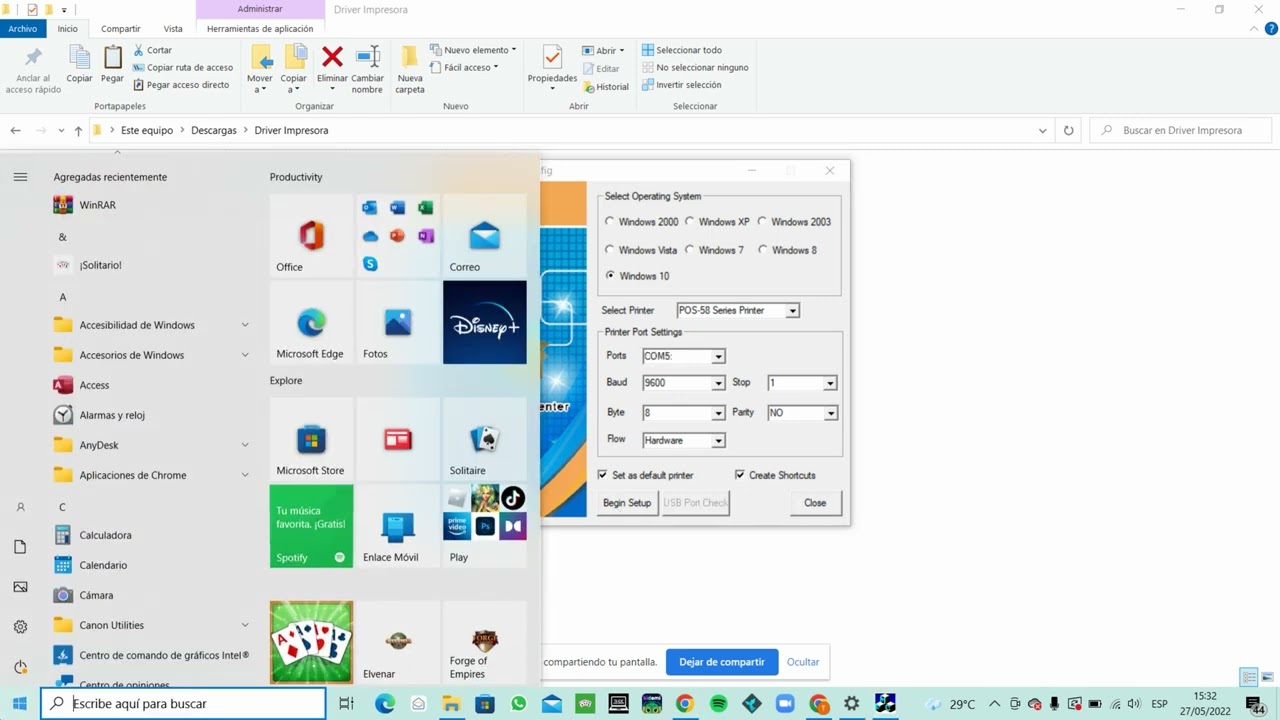Select the Windows 7 radio button

689,250
